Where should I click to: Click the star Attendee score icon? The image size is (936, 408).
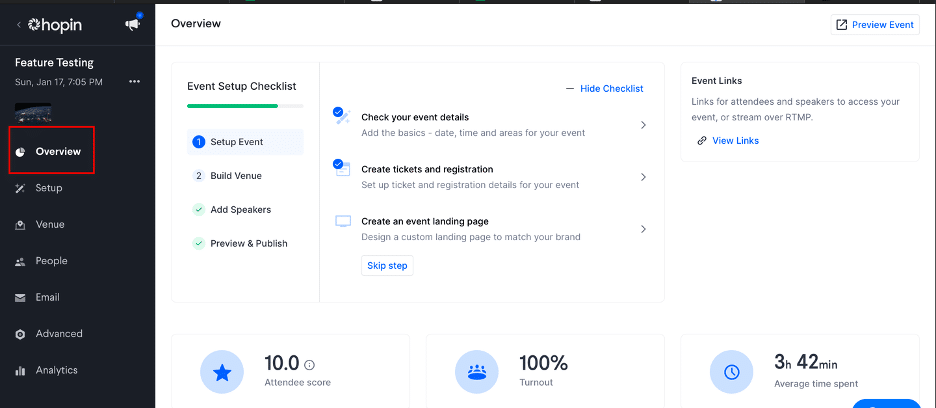[x=222, y=372]
